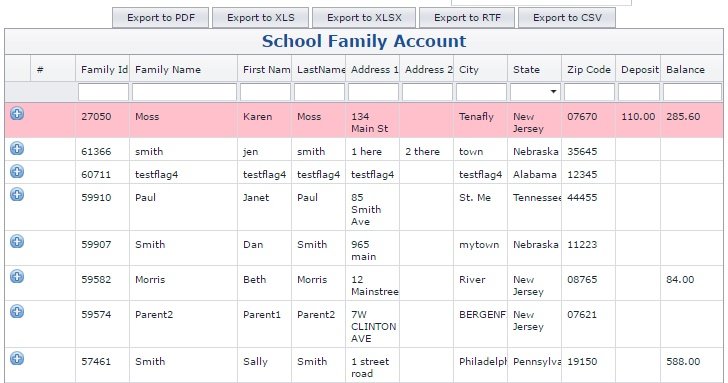The image size is (728, 383).
Task: Open details for Dan Smith 59907 plus icon
Action: tap(17, 241)
